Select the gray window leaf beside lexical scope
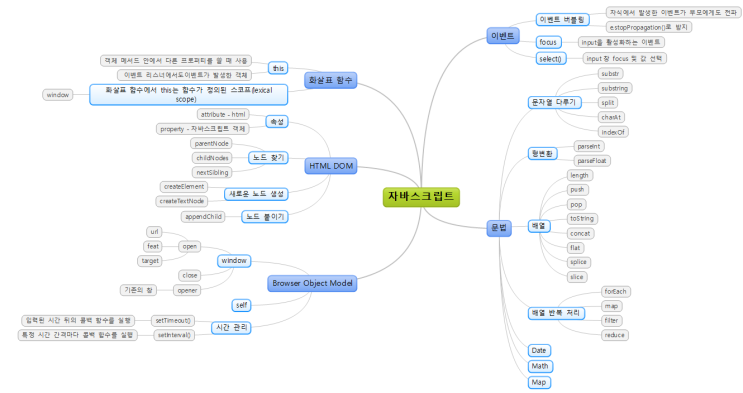 pyautogui.click(x=58, y=95)
